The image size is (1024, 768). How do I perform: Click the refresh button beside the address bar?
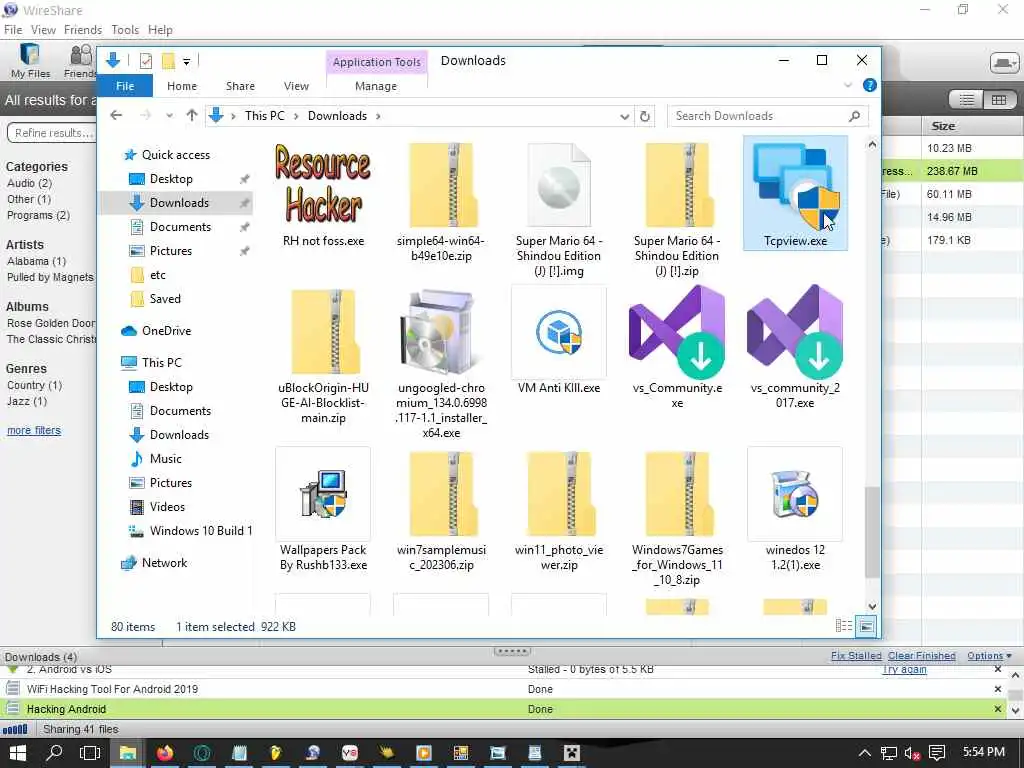coord(645,116)
